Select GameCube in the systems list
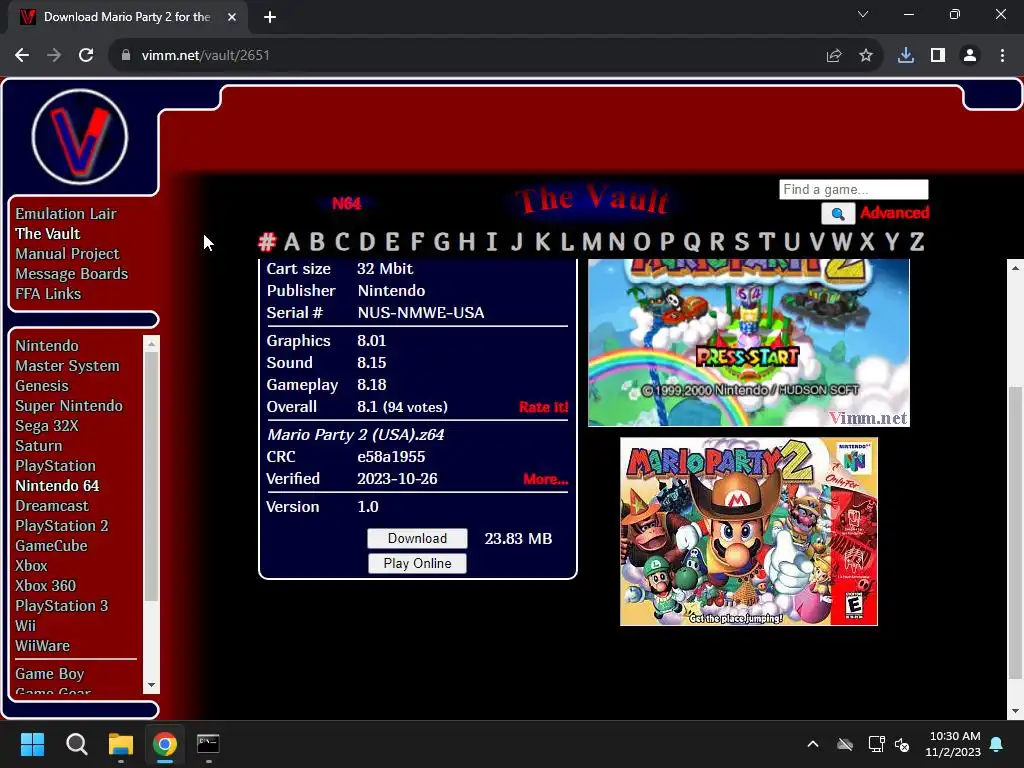1024x768 pixels. pyautogui.click(x=52, y=546)
